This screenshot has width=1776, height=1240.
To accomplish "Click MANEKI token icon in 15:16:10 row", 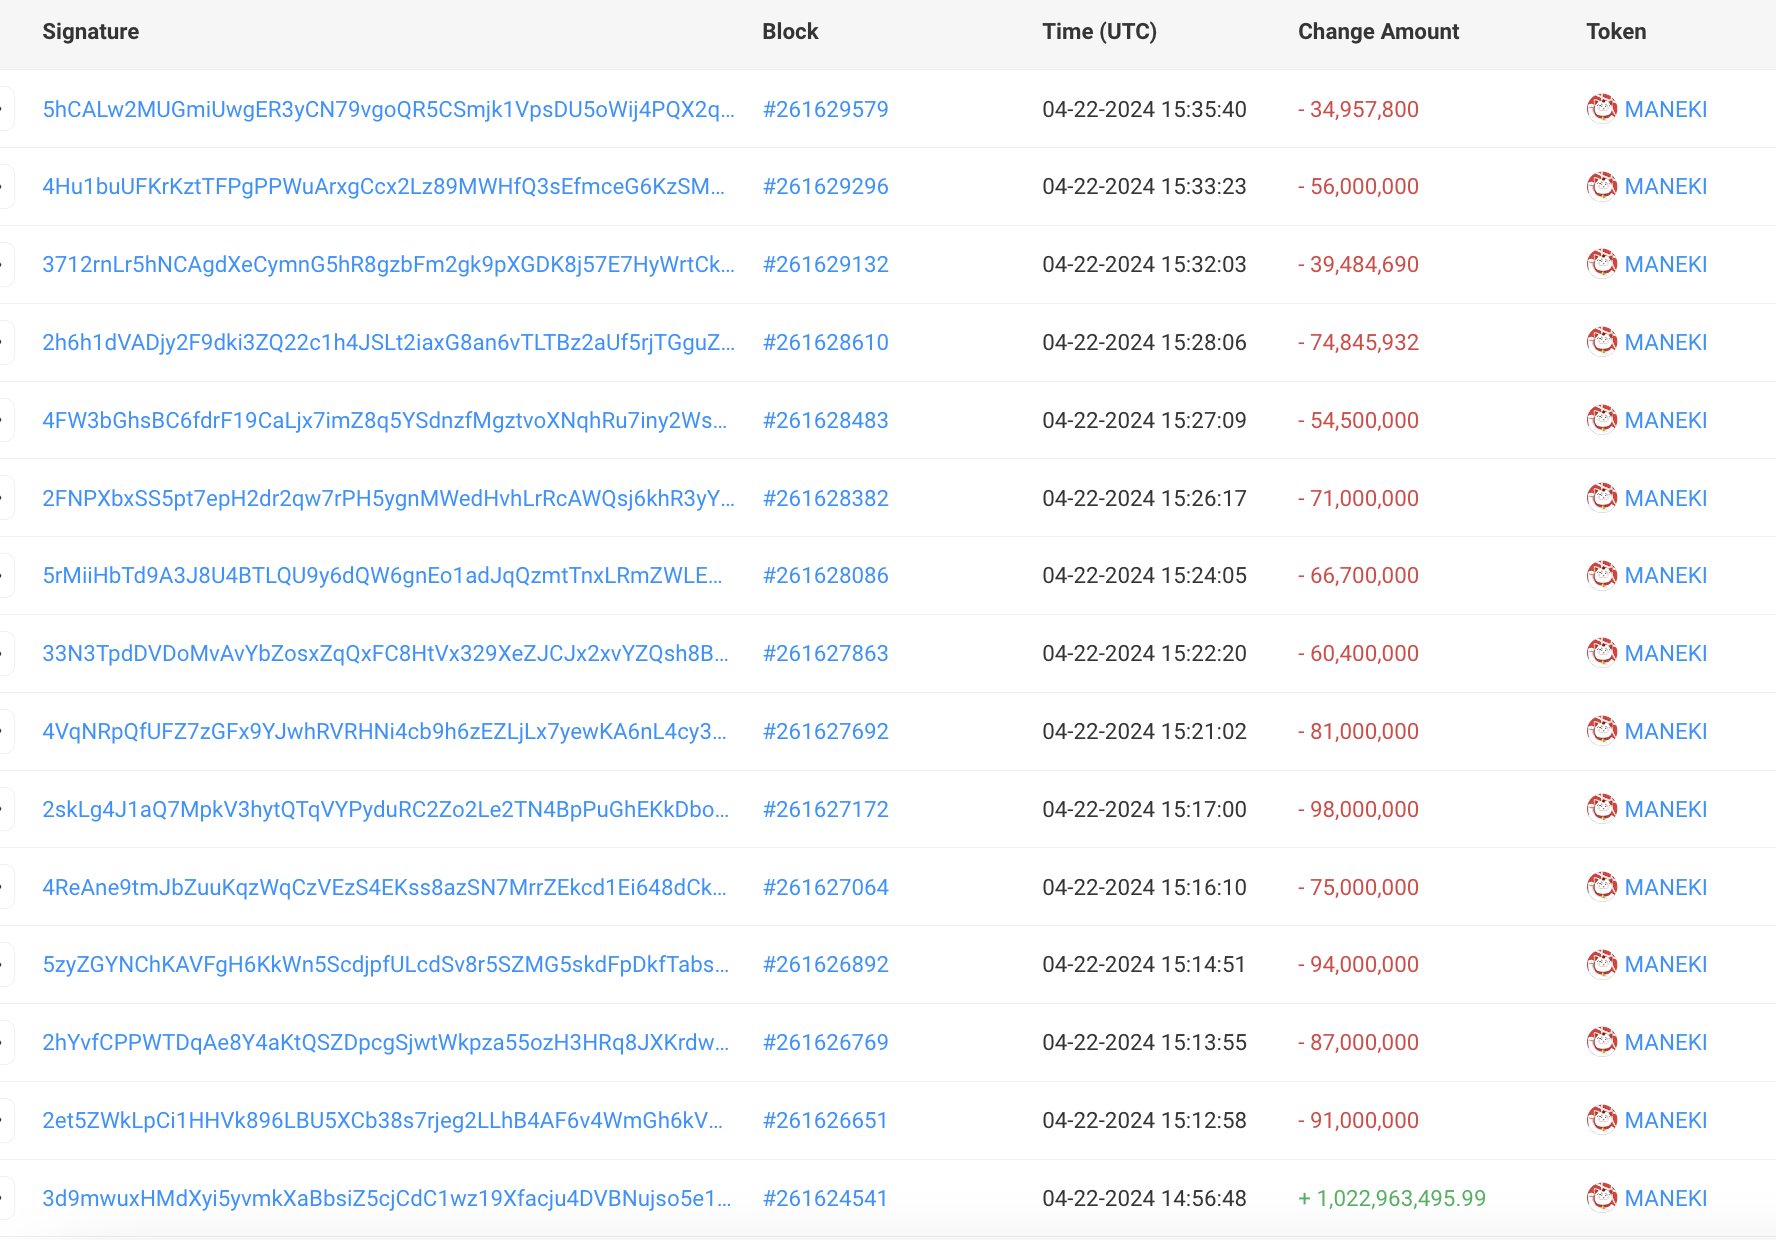I will coord(1602,886).
